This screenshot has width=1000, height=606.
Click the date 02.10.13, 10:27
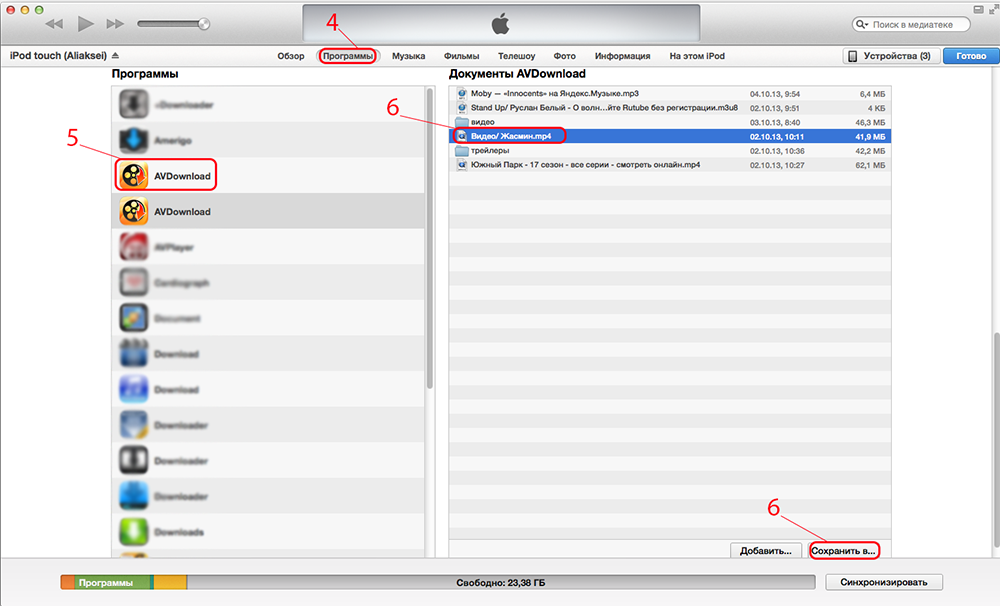coord(777,165)
